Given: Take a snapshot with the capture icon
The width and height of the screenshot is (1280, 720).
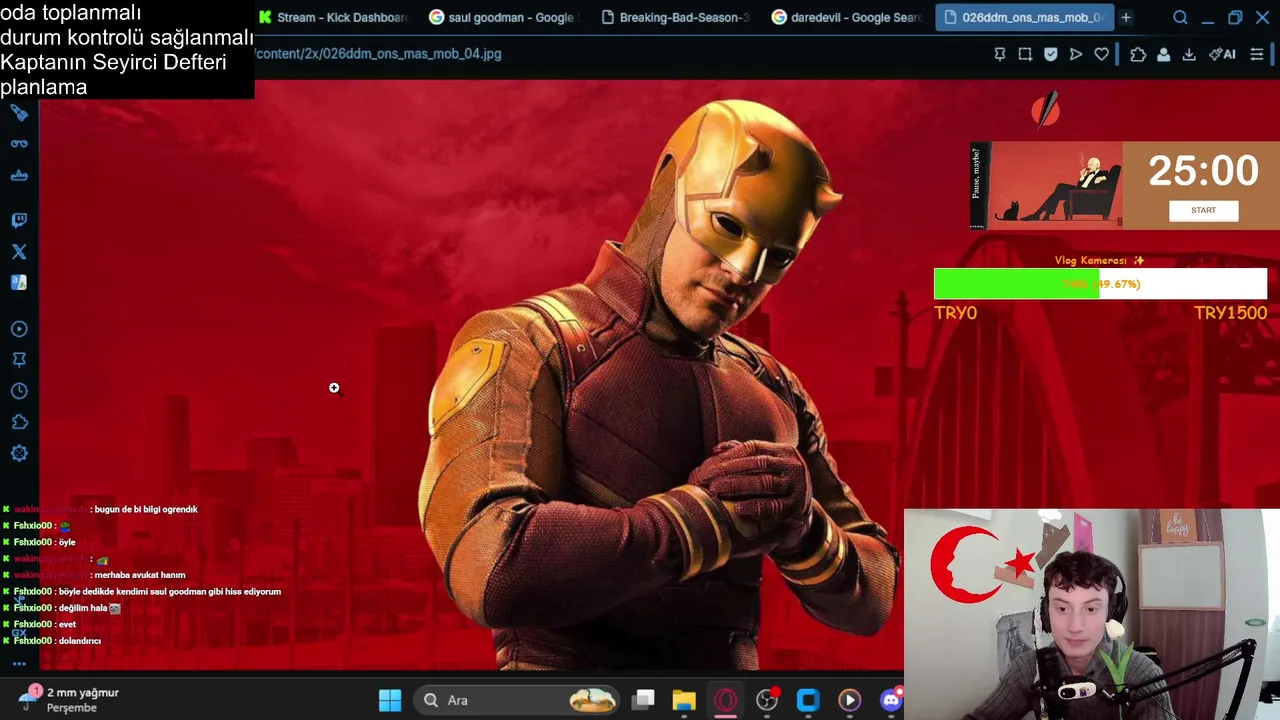Looking at the screenshot, I should pos(1025,54).
